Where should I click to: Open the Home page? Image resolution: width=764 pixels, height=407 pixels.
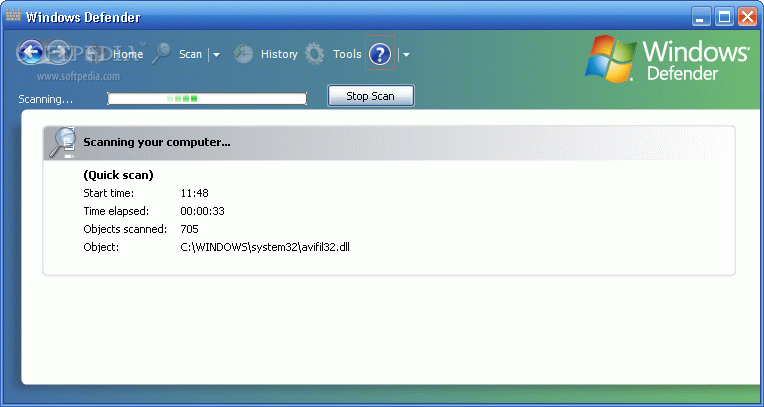tap(128, 54)
